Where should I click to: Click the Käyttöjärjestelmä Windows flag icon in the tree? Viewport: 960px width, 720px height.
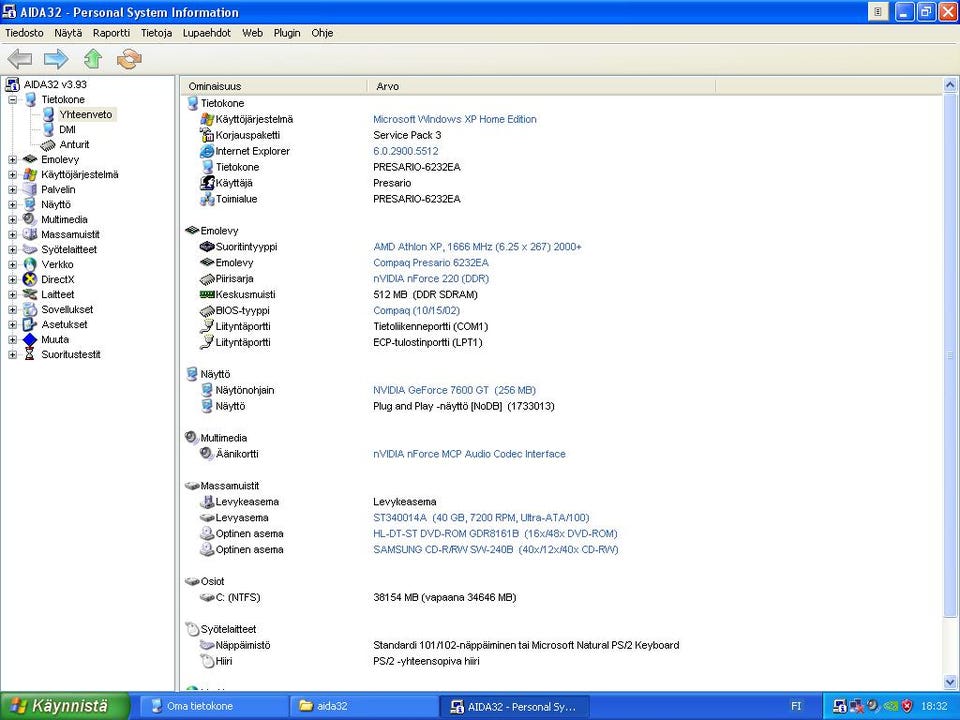tap(30, 174)
